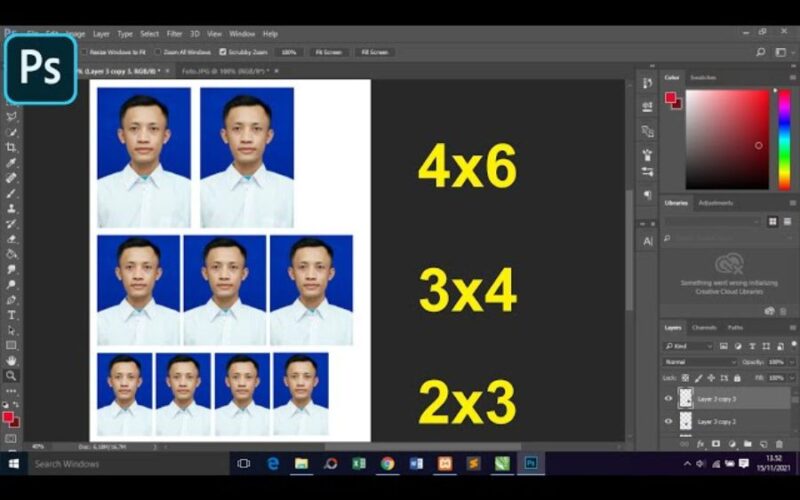Hide the Layer 3 copy 3 layer
The width and height of the screenshot is (800, 500).
(668, 398)
